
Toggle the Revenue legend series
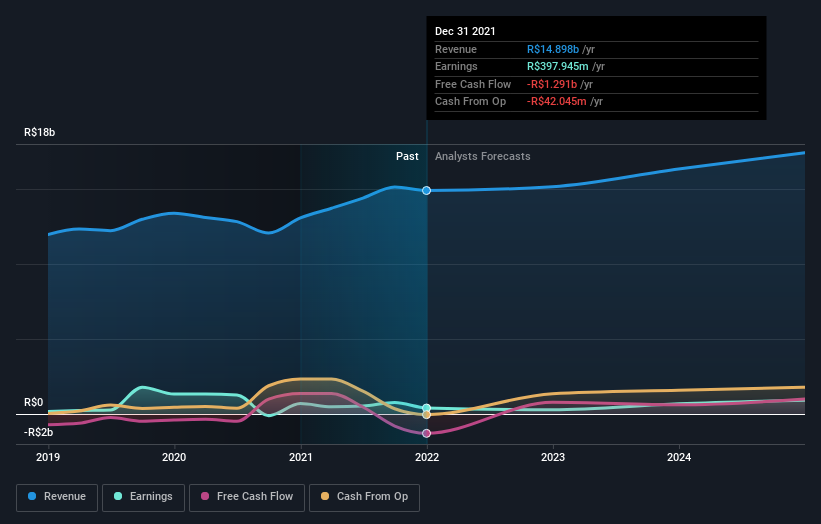coord(57,497)
